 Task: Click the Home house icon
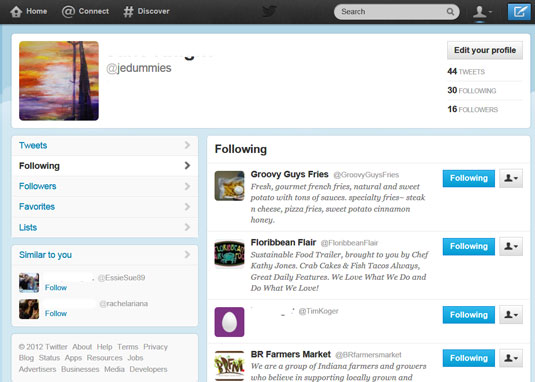tap(16, 12)
